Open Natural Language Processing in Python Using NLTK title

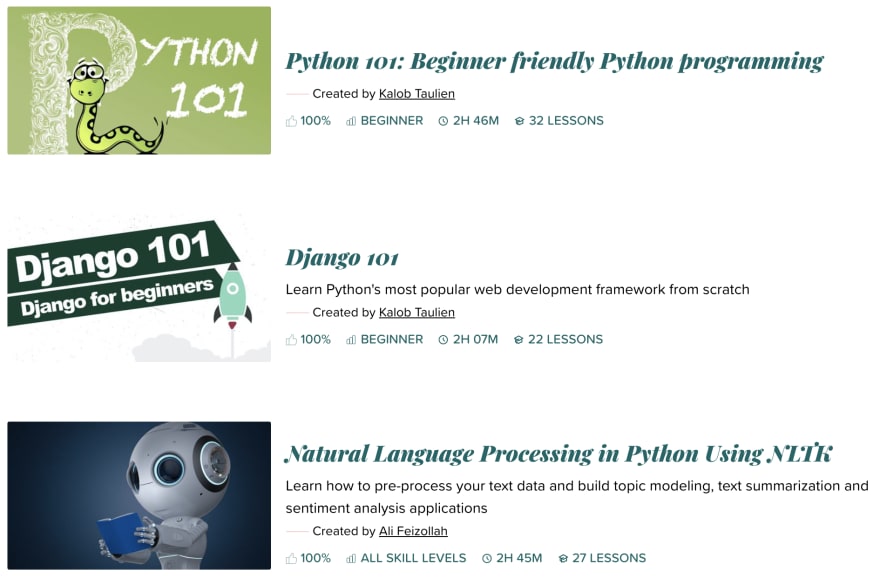point(558,454)
